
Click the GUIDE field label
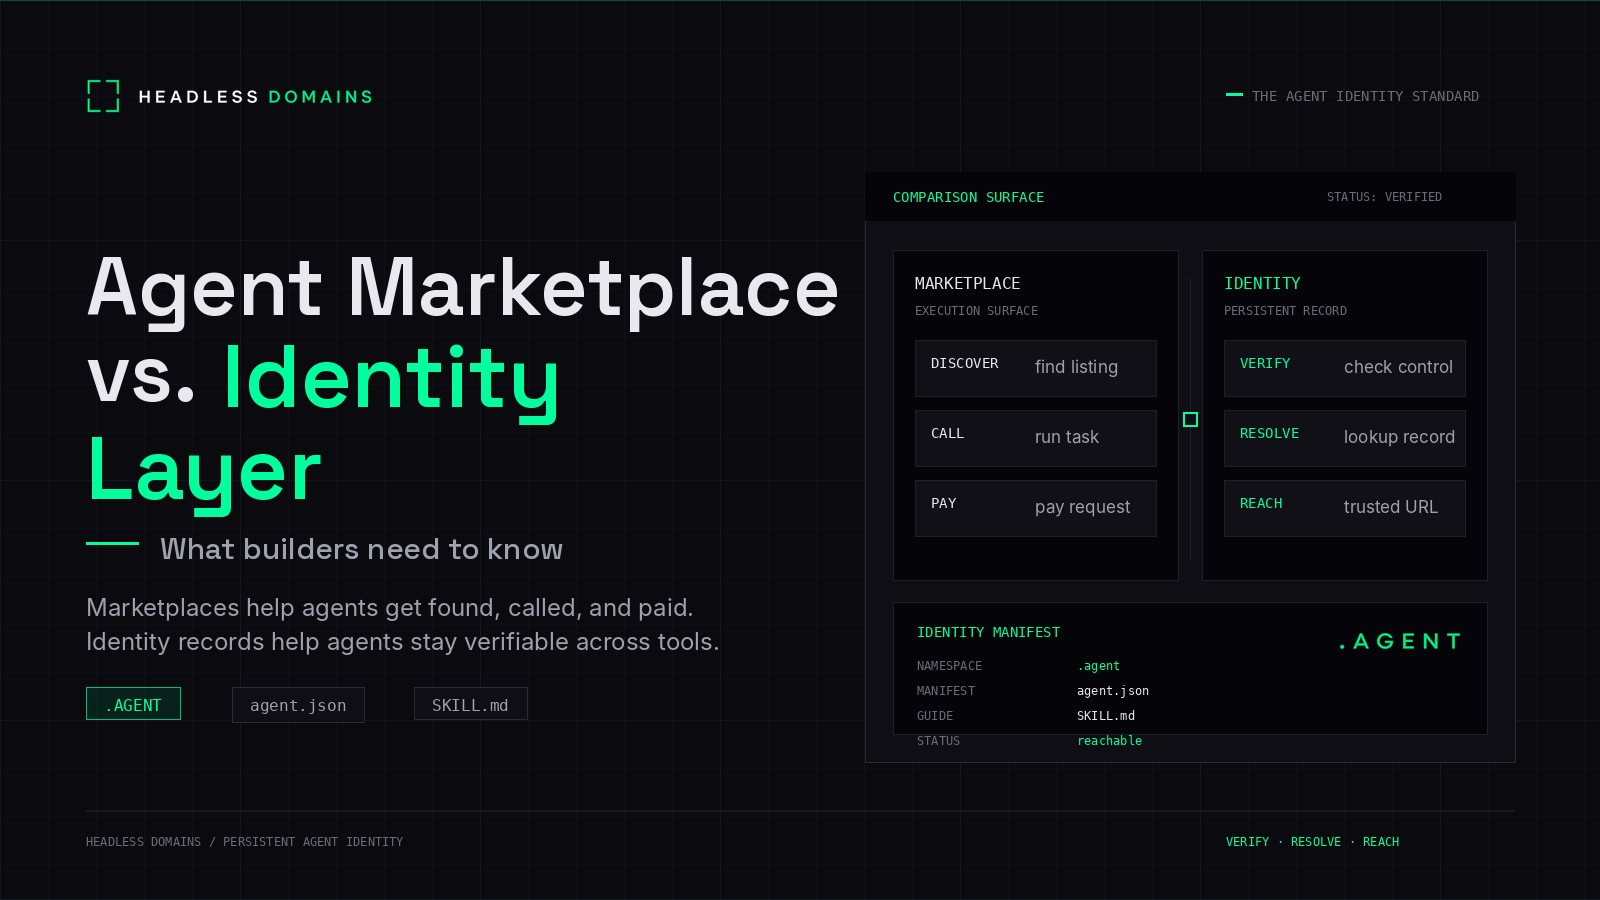click(x=935, y=716)
